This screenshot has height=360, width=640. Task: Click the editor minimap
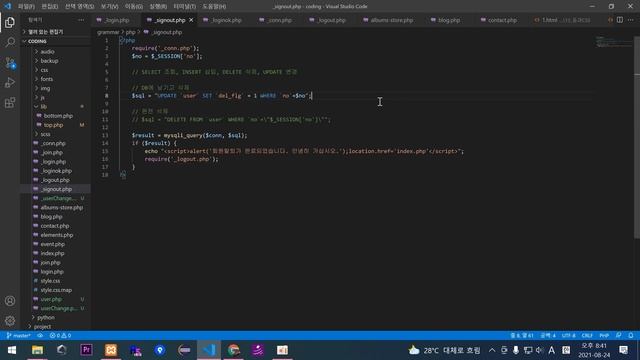coord(613,42)
